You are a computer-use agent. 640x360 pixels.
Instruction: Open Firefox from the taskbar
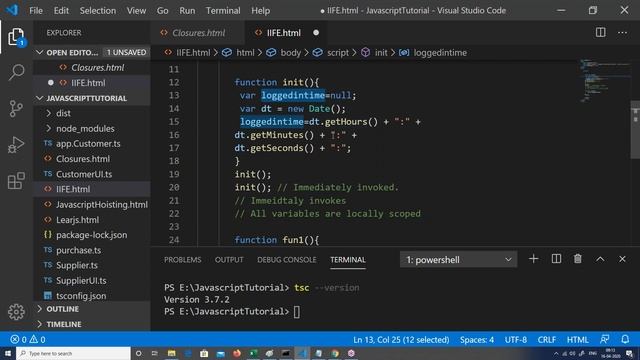237,353
